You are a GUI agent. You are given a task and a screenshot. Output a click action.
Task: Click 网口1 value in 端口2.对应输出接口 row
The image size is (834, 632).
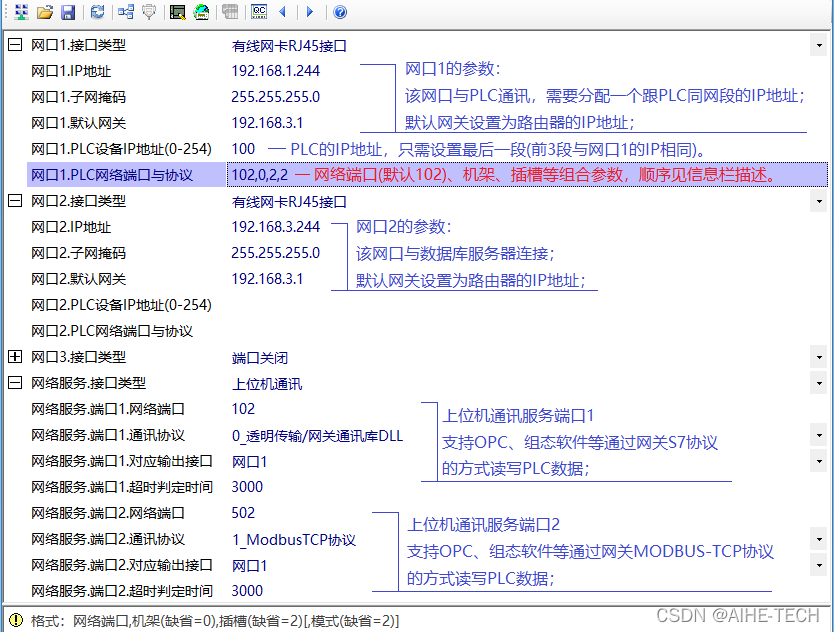point(249,566)
